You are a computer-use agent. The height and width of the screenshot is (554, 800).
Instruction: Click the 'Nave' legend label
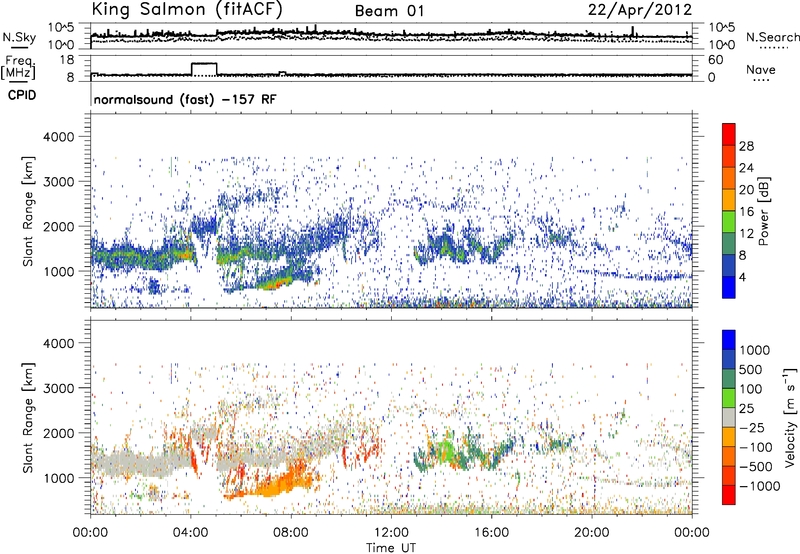(761, 69)
